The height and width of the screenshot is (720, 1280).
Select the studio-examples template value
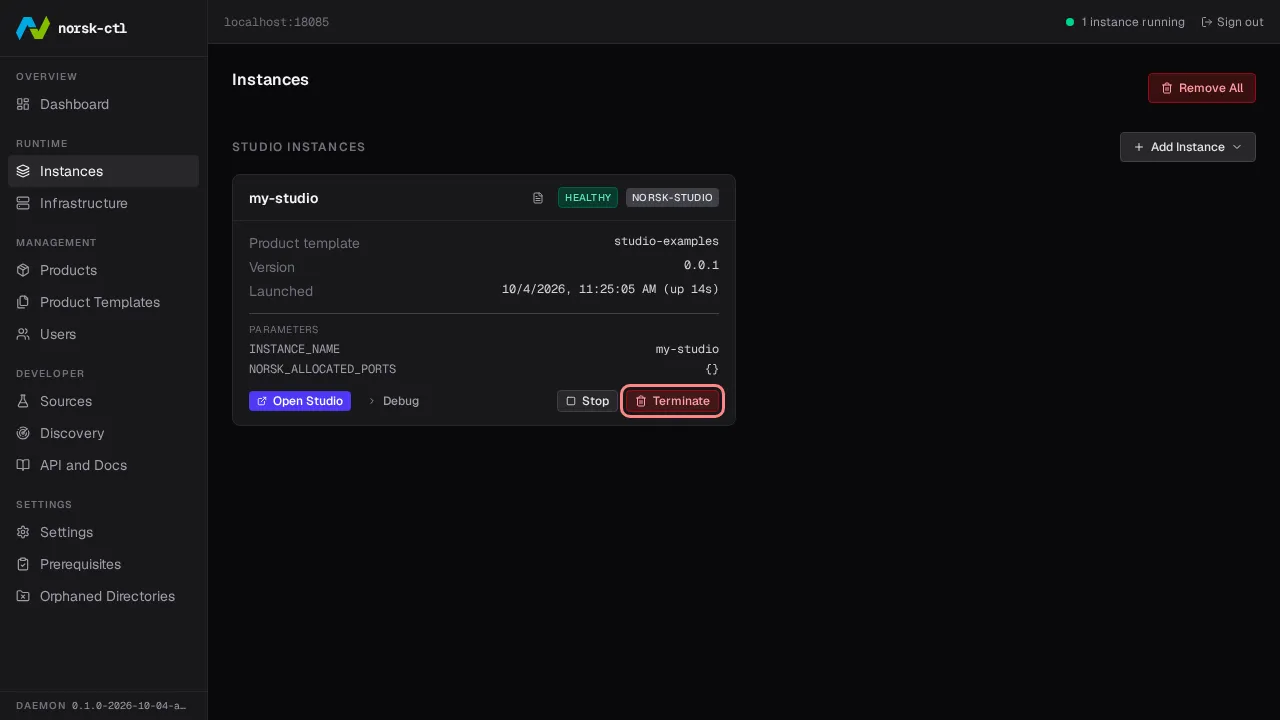(666, 242)
